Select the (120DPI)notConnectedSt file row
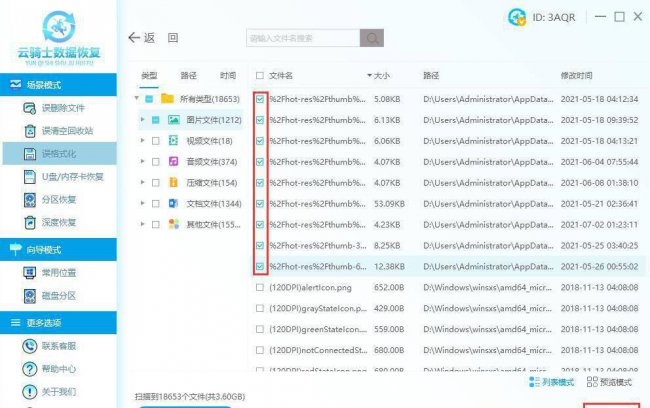Viewport: 650px width, 408px height. (447, 350)
